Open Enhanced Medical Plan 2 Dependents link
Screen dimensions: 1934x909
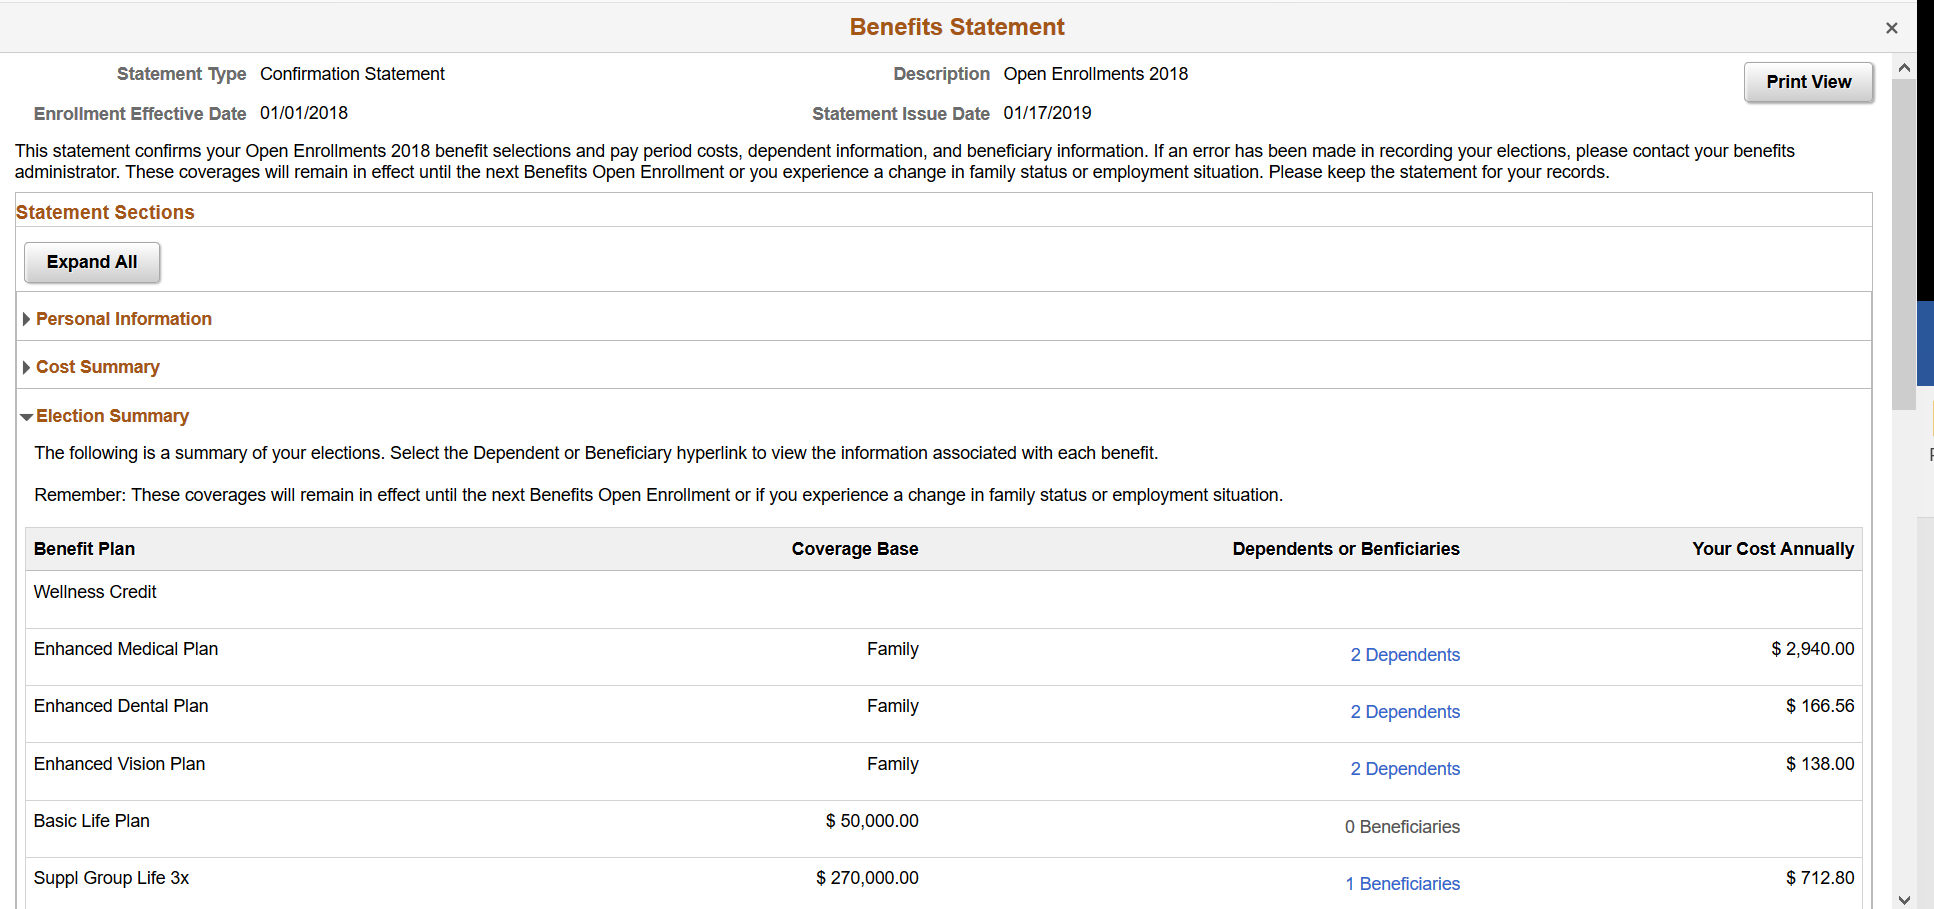click(1405, 655)
